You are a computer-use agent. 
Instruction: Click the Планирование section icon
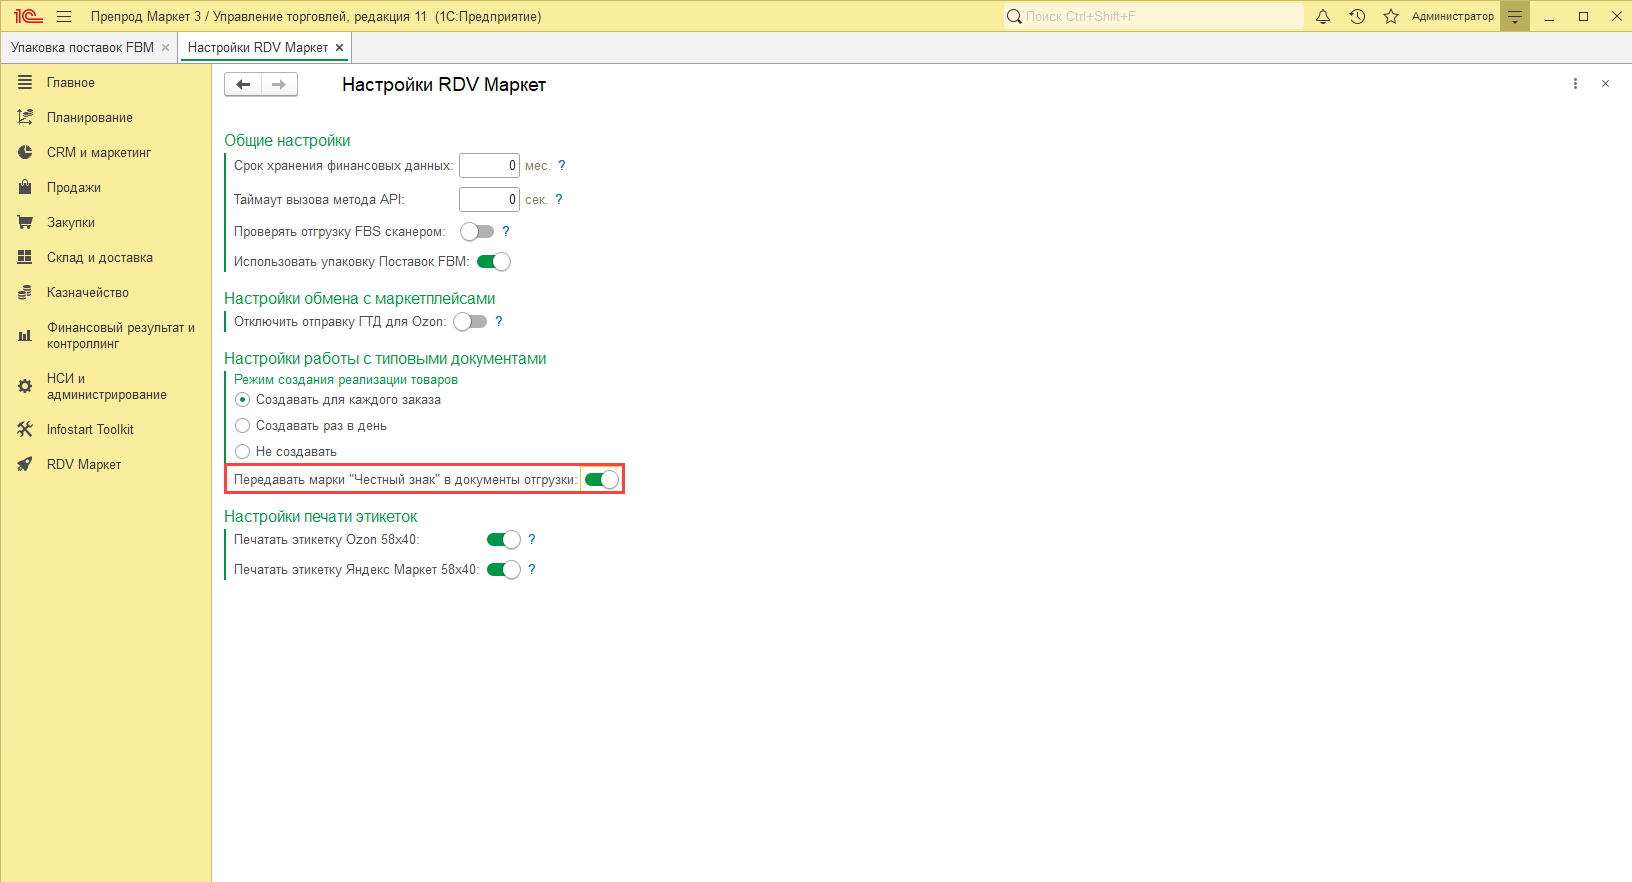pos(25,117)
